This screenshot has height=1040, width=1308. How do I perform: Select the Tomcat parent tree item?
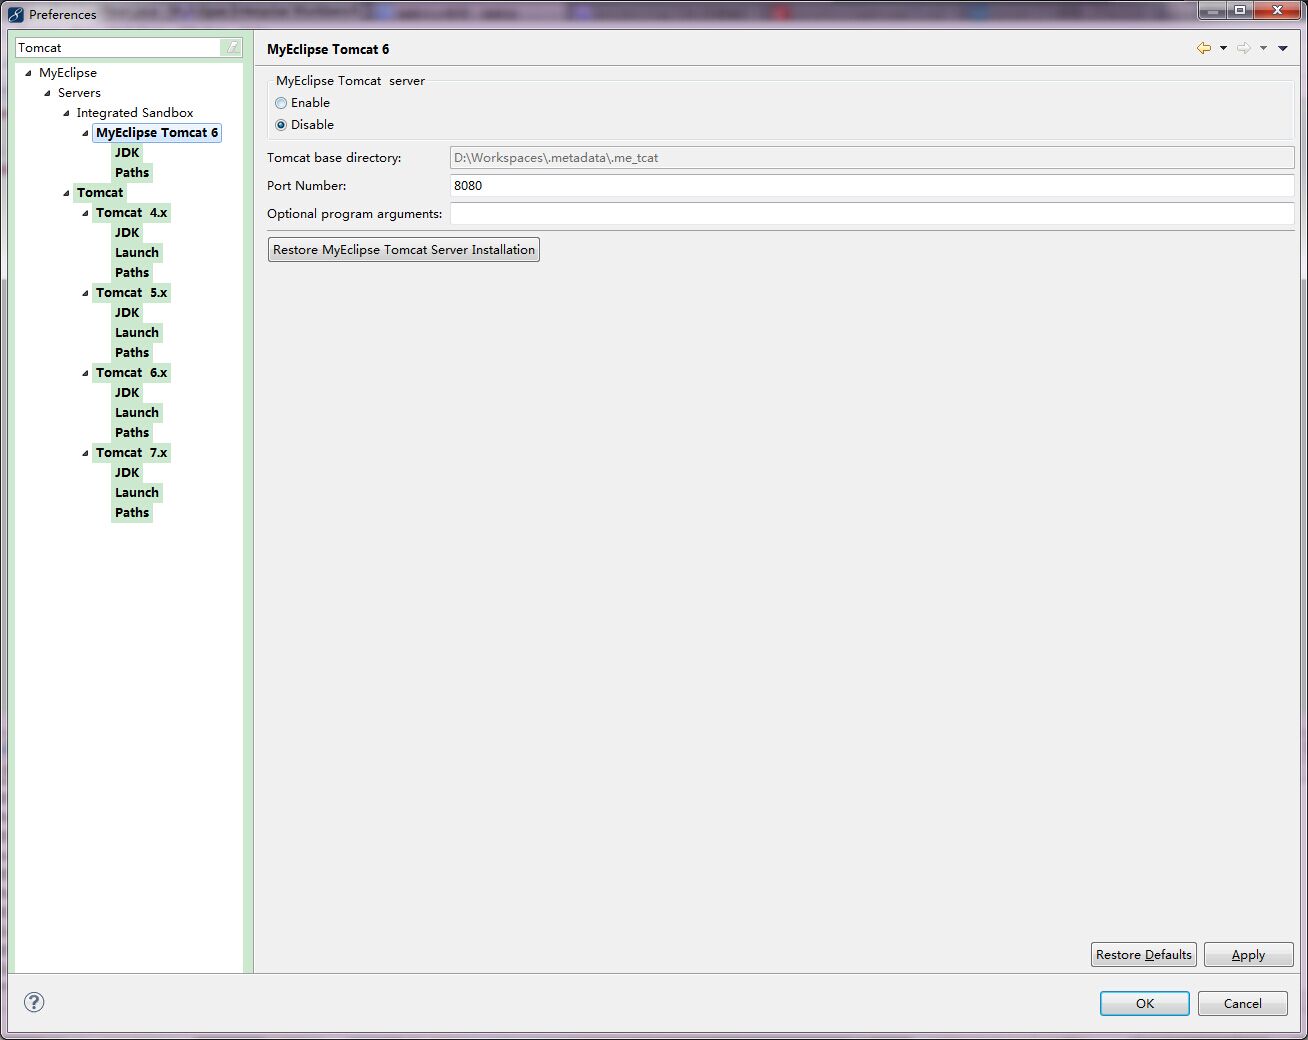pos(100,192)
